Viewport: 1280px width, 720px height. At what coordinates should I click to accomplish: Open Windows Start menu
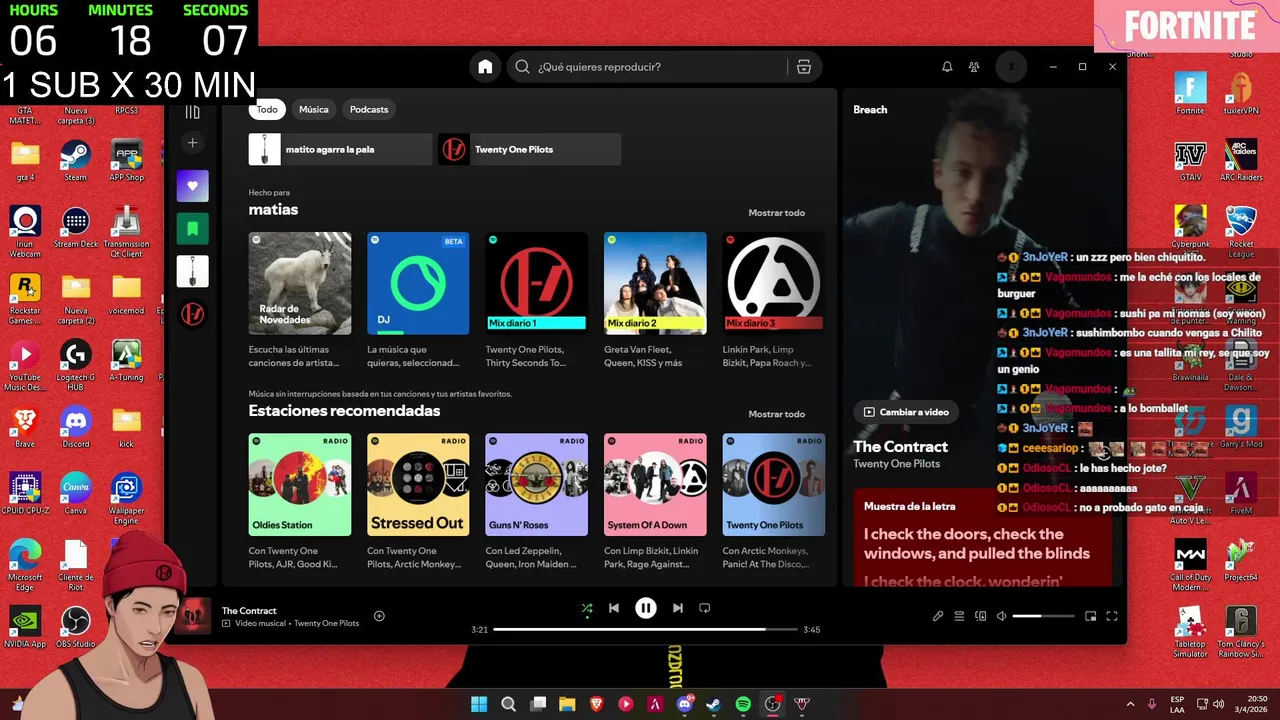[x=479, y=704]
